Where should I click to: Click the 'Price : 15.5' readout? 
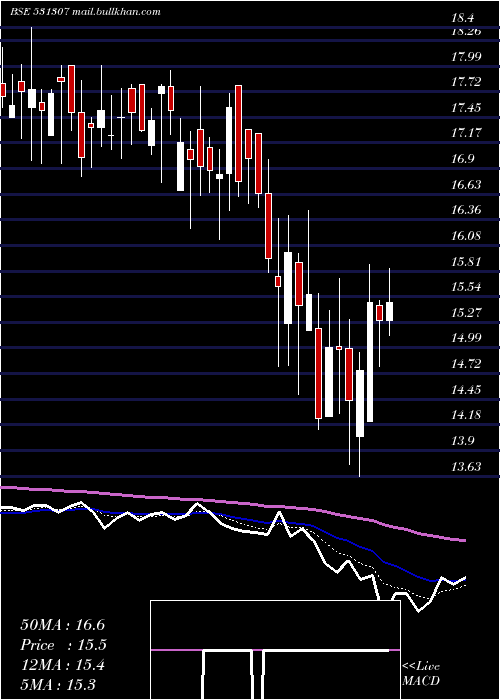point(63,645)
